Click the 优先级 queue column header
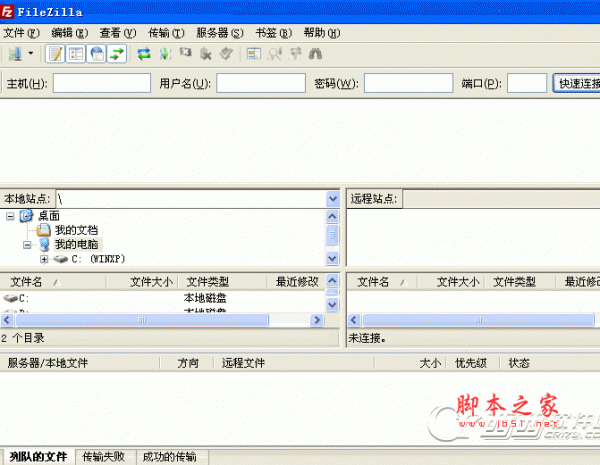 tap(471, 363)
